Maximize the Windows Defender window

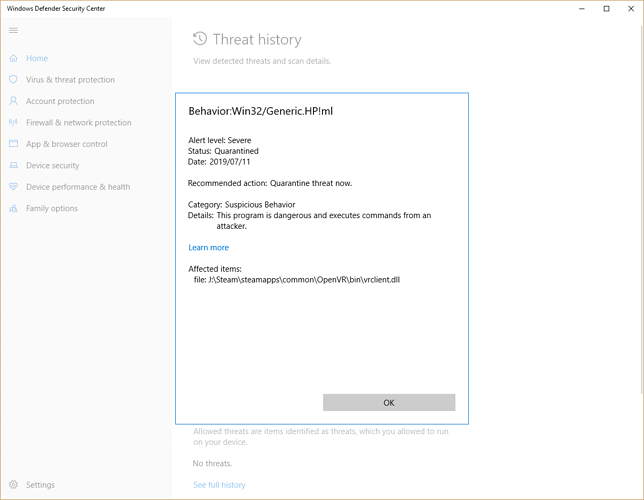coord(606,9)
